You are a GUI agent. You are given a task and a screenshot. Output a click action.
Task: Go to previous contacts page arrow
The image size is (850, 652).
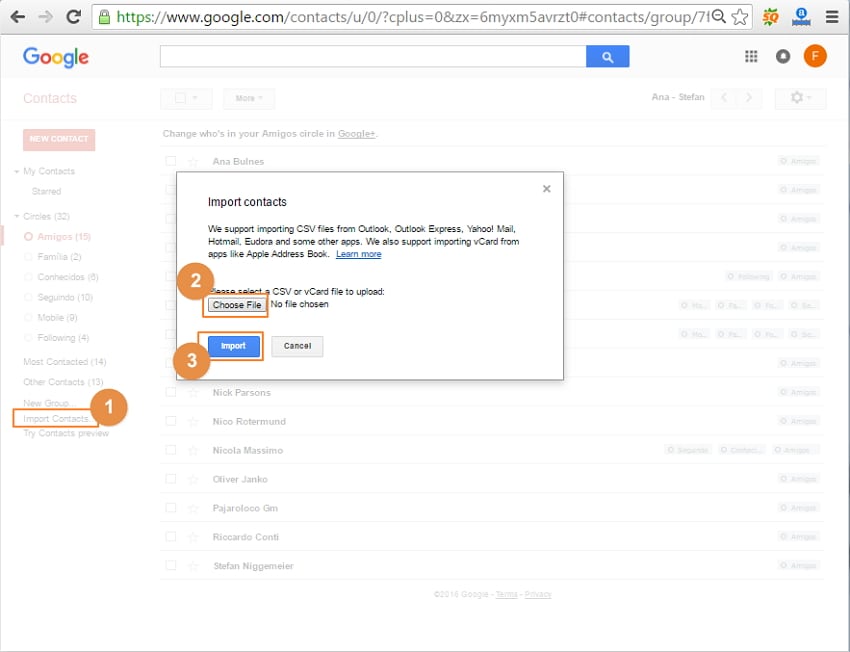click(724, 98)
